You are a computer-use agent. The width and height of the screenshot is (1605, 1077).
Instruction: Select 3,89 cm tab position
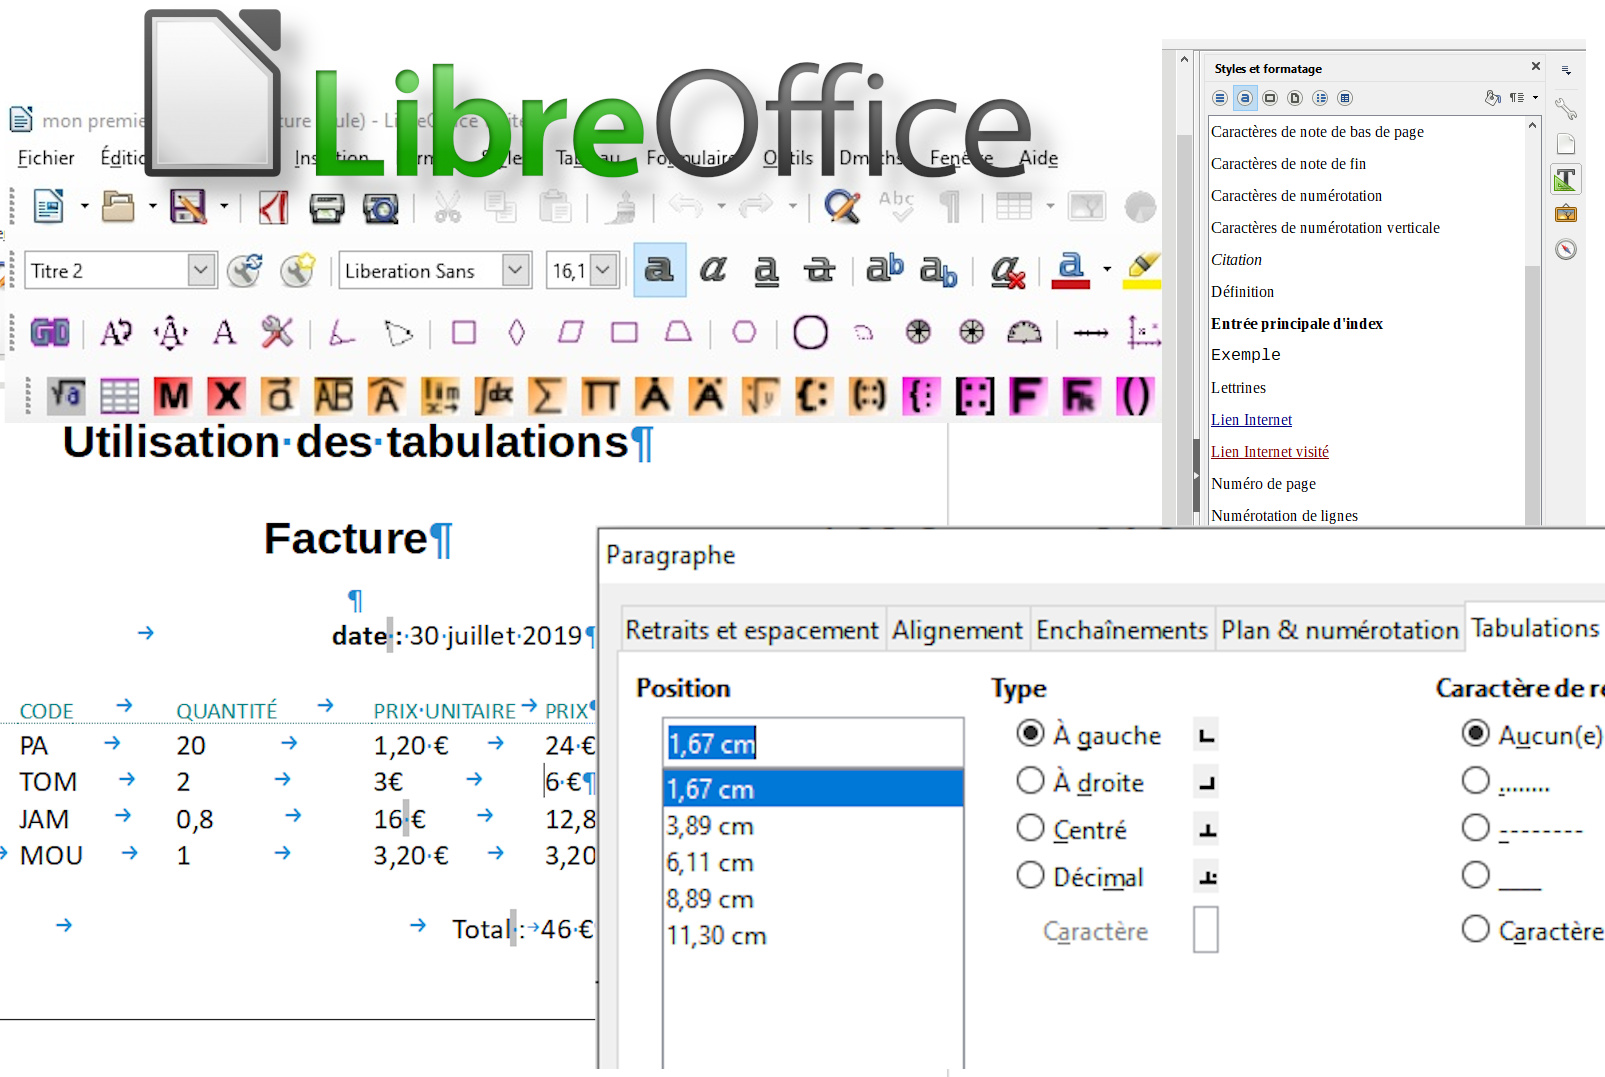813,826
